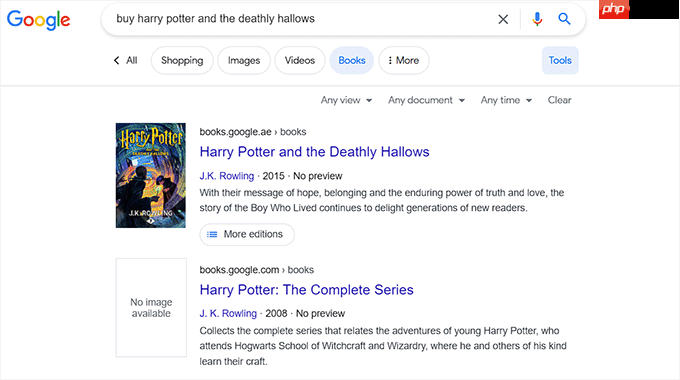680x380 pixels.
Task: Start voice search with the microphone icon
Action: pos(537,19)
